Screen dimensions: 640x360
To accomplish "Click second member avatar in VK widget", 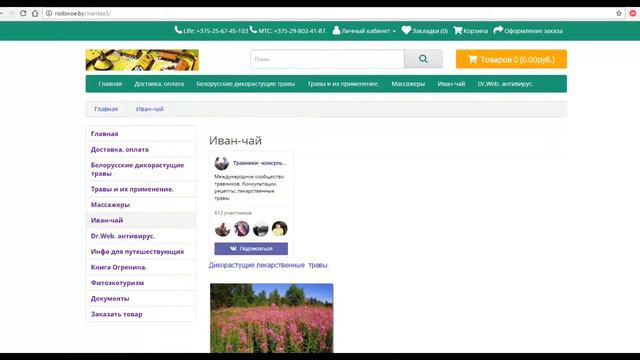I will 242,229.
